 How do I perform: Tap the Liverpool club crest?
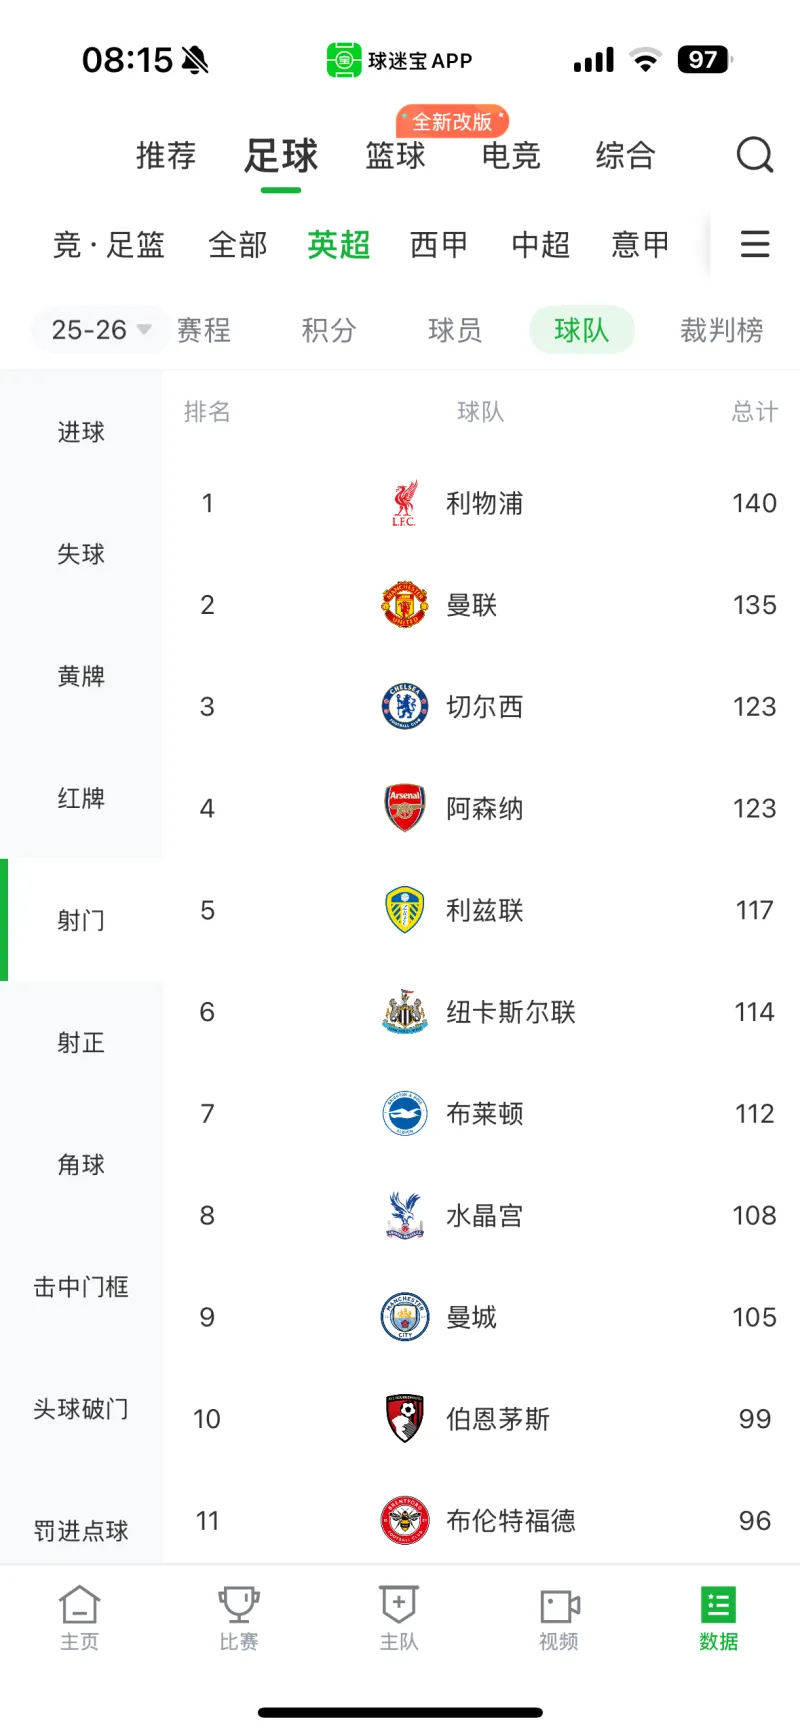pos(404,503)
